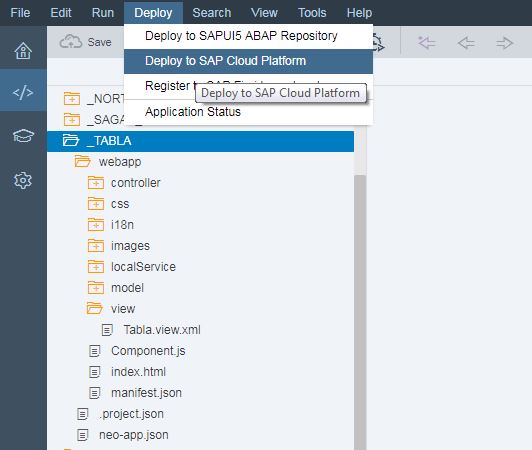The height and width of the screenshot is (450, 532).
Task: Expand the controller folder icon
Action: click(x=96, y=183)
